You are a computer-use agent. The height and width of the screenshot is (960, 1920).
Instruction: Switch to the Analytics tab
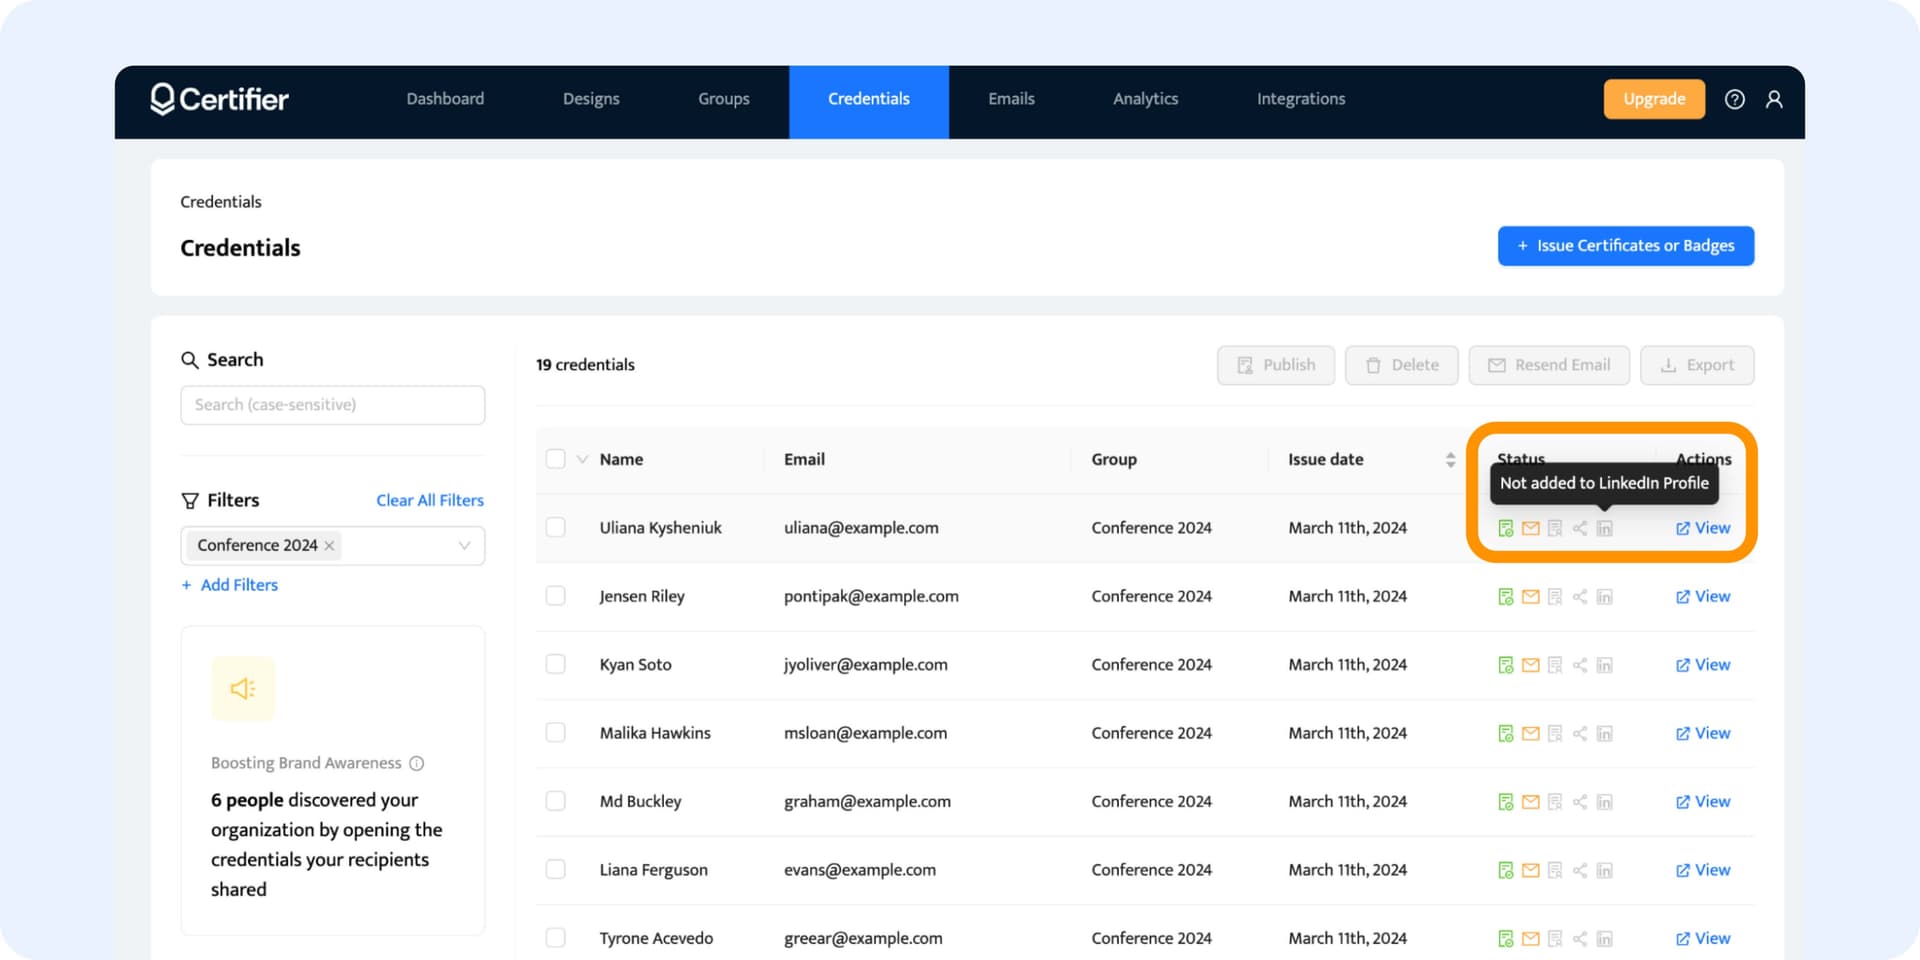(1144, 99)
